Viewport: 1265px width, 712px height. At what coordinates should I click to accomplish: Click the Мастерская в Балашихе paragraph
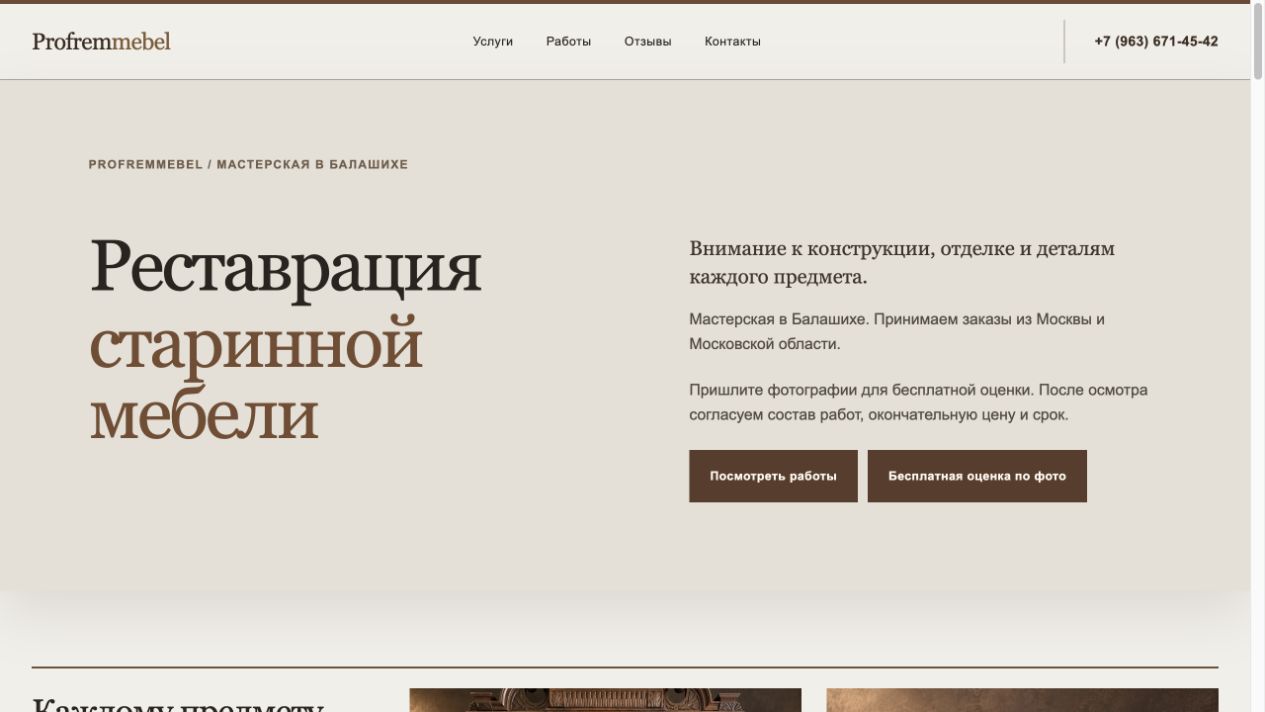point(897,331)
